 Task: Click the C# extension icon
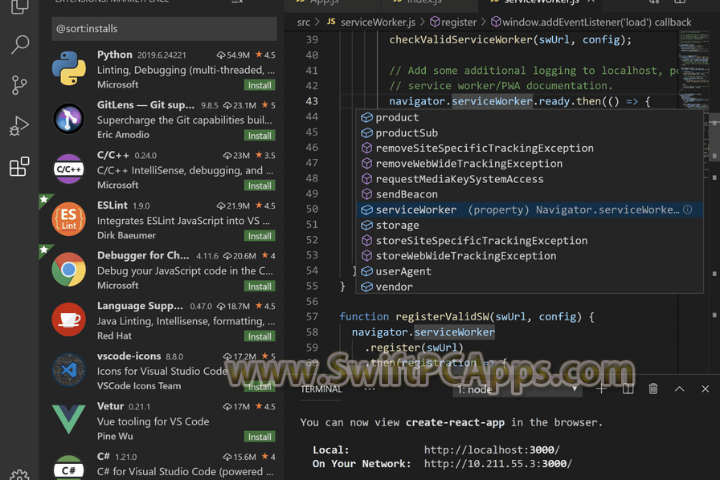pos(69,468)
